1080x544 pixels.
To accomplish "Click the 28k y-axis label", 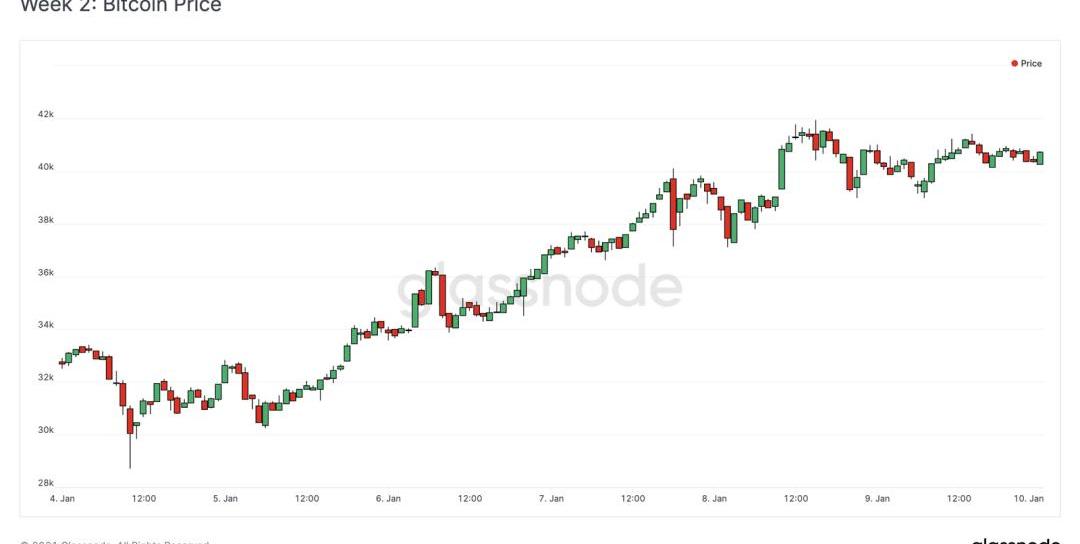I will tap(45, 483).
